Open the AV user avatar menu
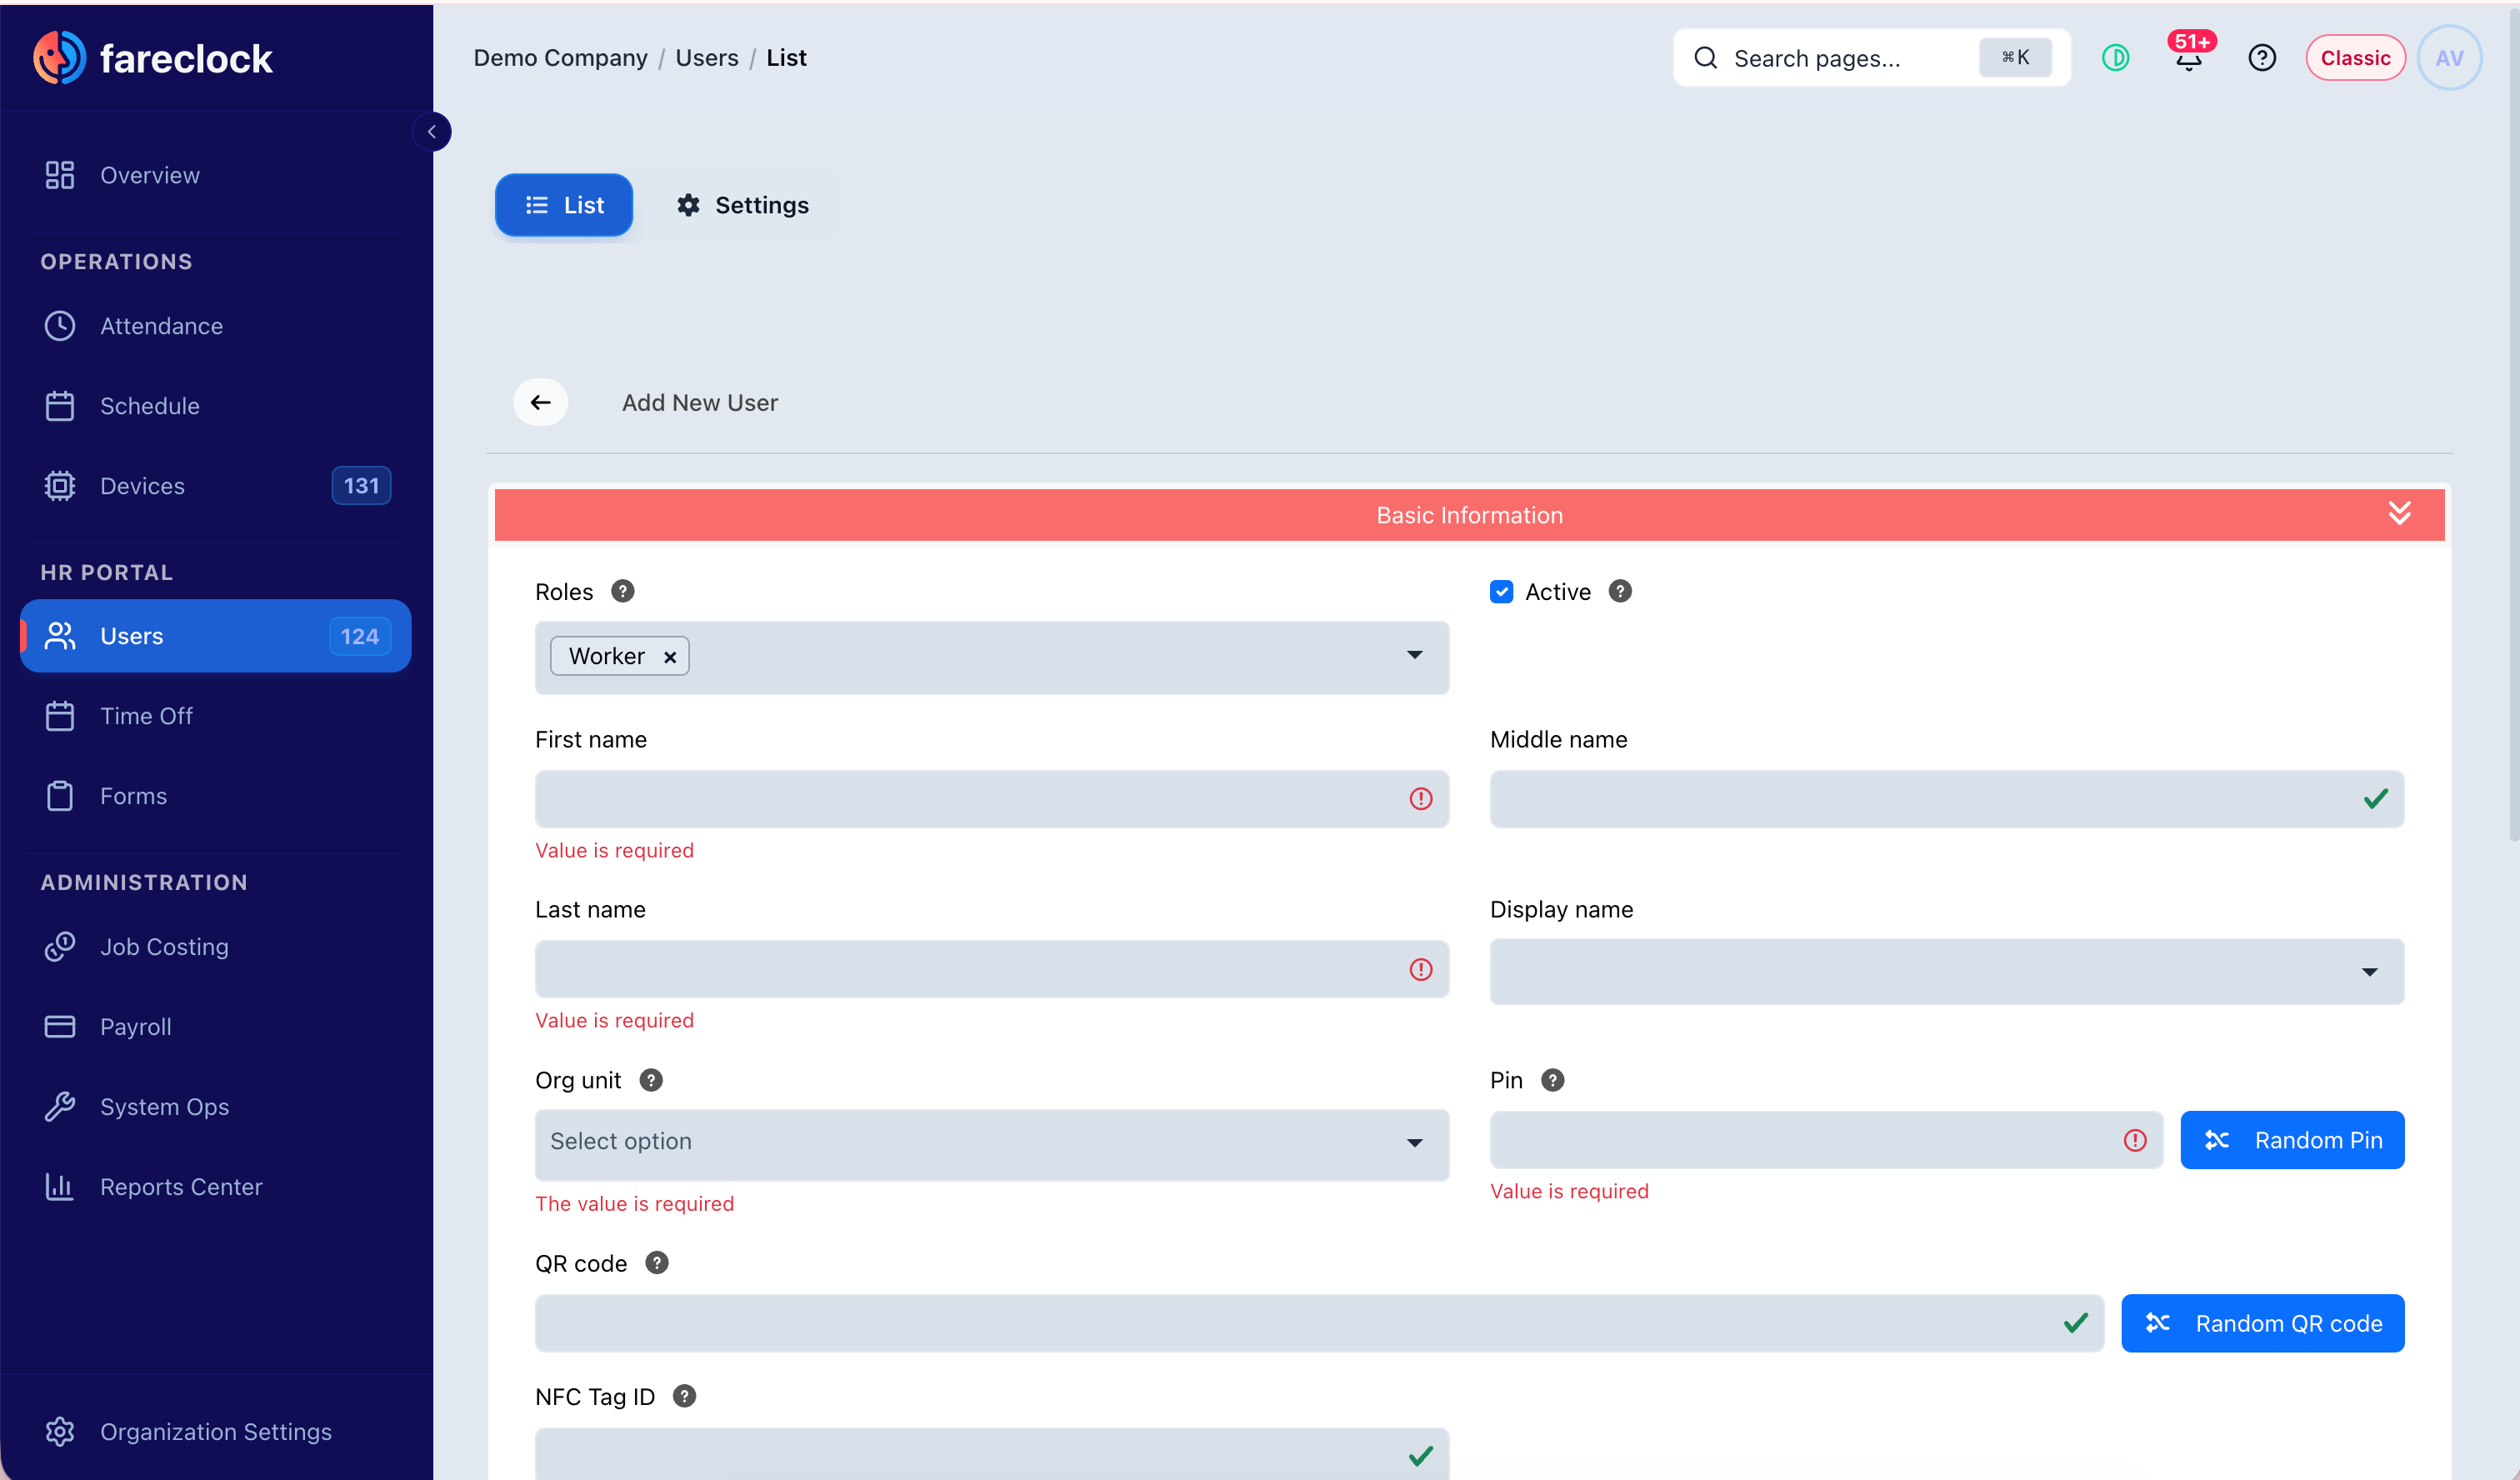The image size is (2520, 1480). [2449, 58]
